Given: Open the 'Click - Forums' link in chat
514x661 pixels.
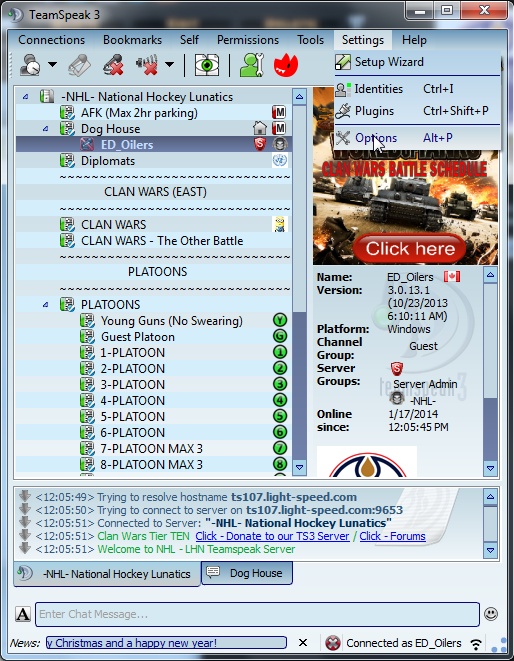Looking at the screenshot, I should click(x=393, y=536).
